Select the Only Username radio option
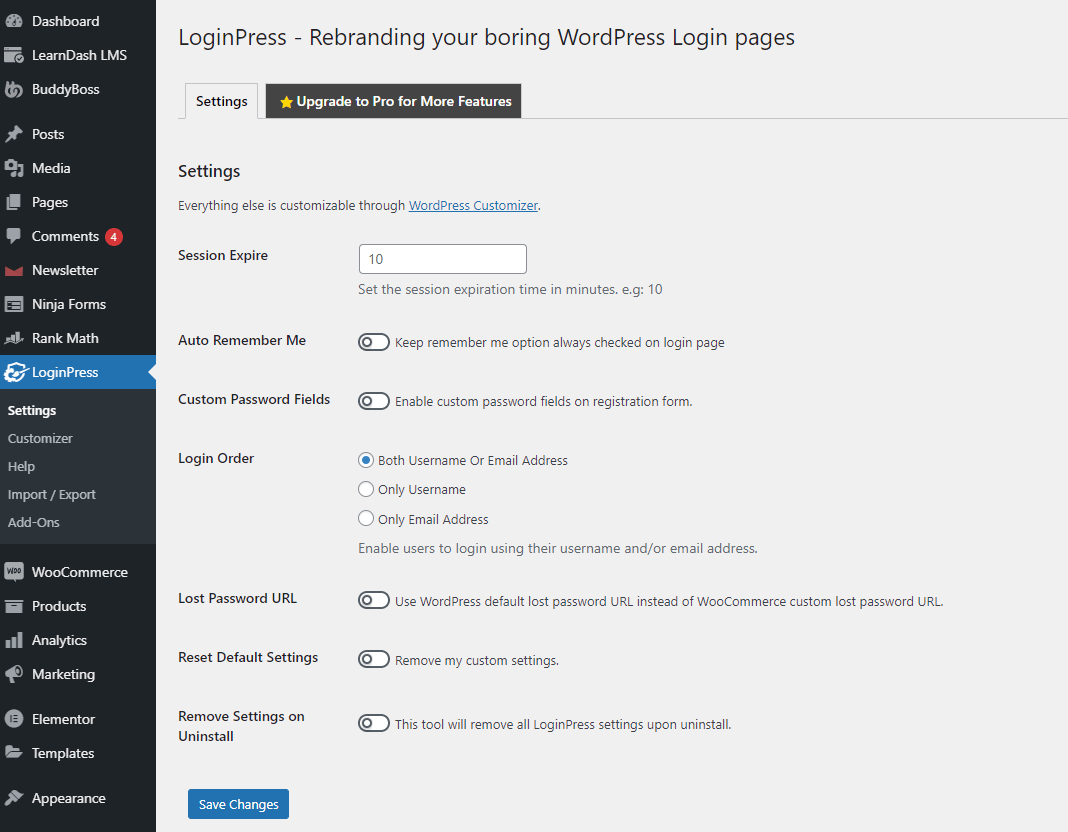 coord(366,490)
